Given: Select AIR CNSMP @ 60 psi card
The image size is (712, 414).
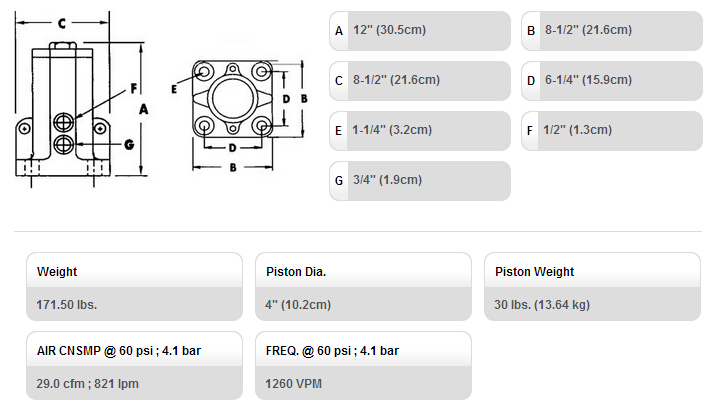Looking at the screenshot, I should [134, 365].
